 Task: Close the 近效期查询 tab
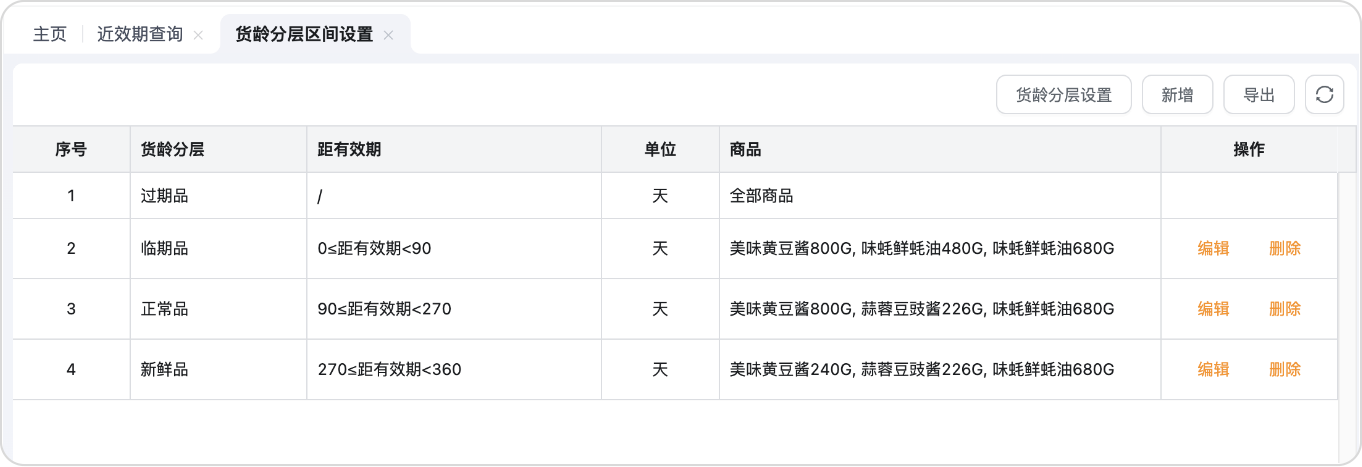[198, 35]
